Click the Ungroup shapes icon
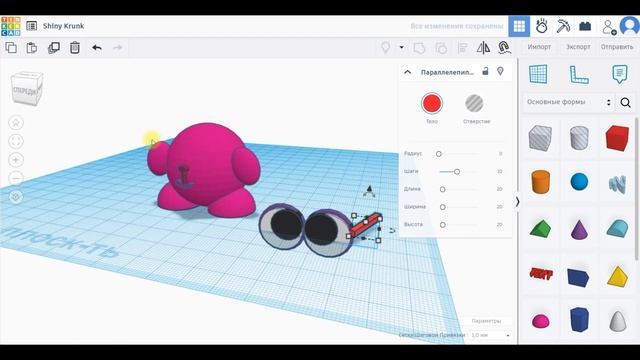Viewport: 640px width, 360px height. (x=441, y=48)
